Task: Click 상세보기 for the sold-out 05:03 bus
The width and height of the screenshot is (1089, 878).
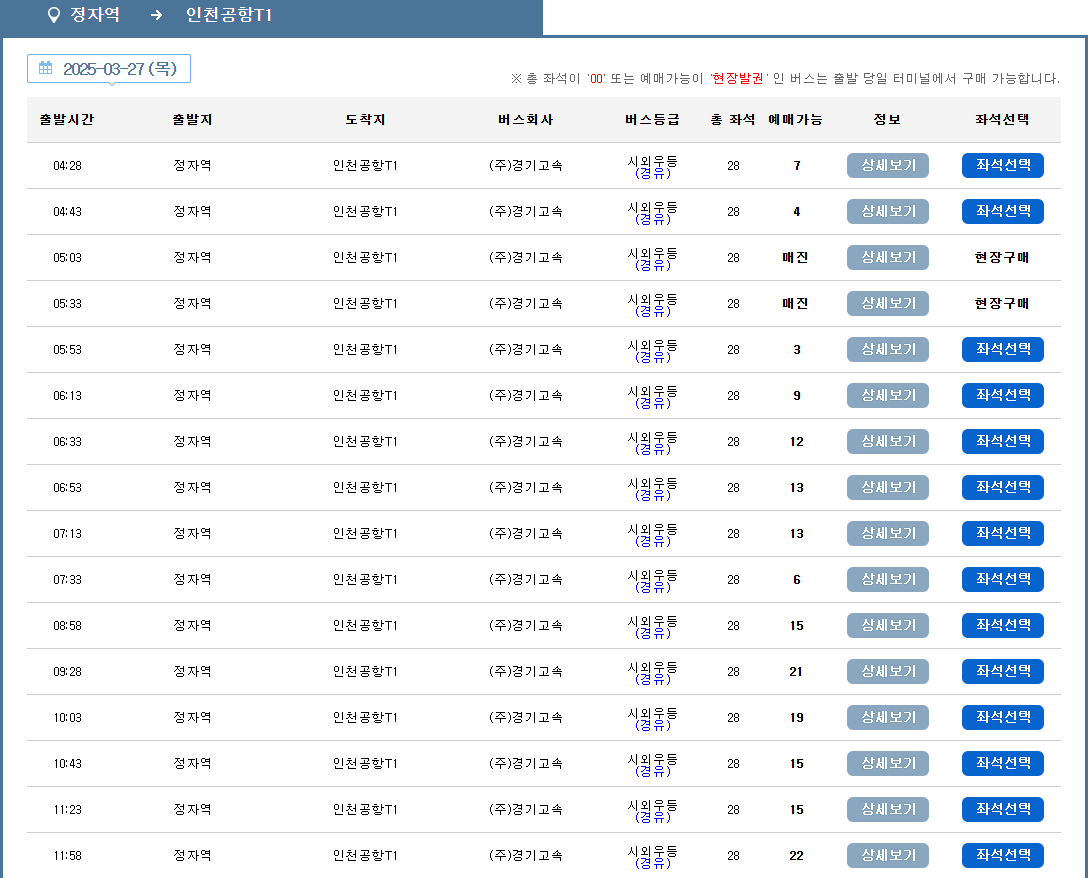Action: 887,257
